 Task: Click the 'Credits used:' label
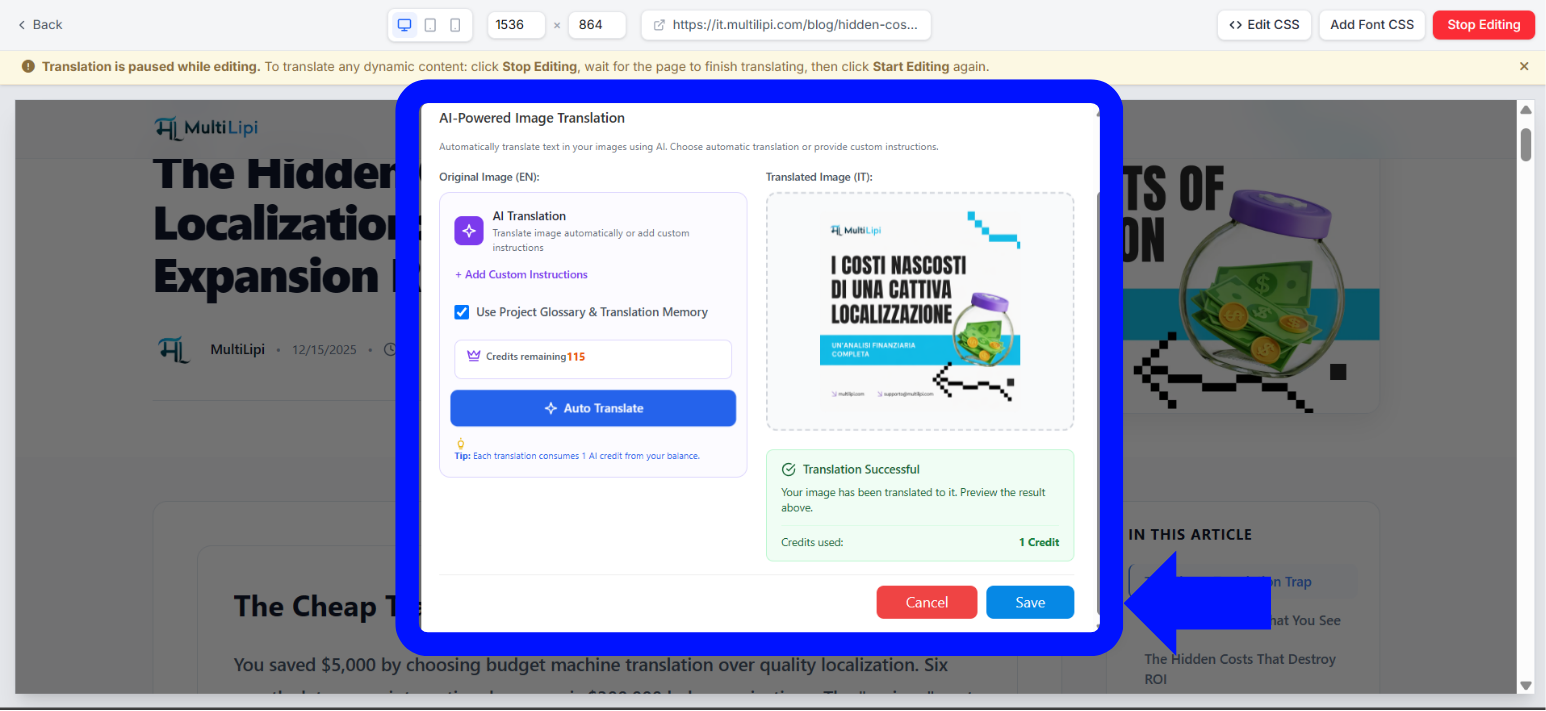coord(812,542)
